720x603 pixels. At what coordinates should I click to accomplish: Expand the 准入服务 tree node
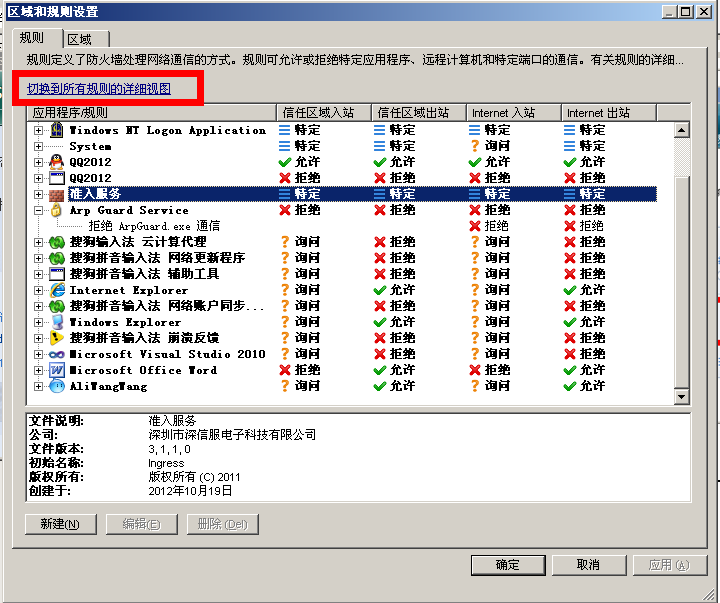(x=39, y=194)
